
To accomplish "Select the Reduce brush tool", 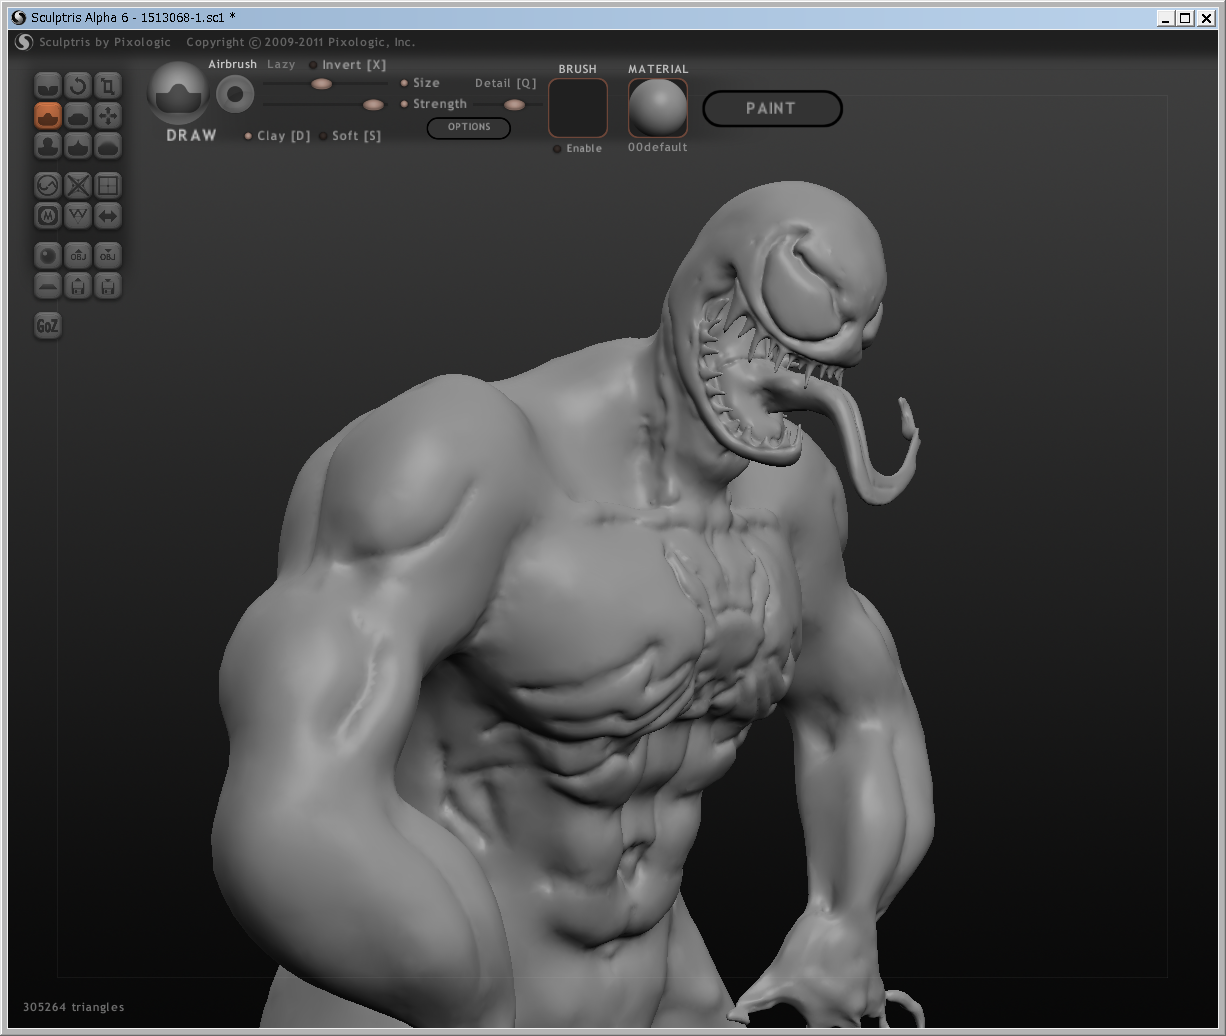I will (x=48, y=185).
